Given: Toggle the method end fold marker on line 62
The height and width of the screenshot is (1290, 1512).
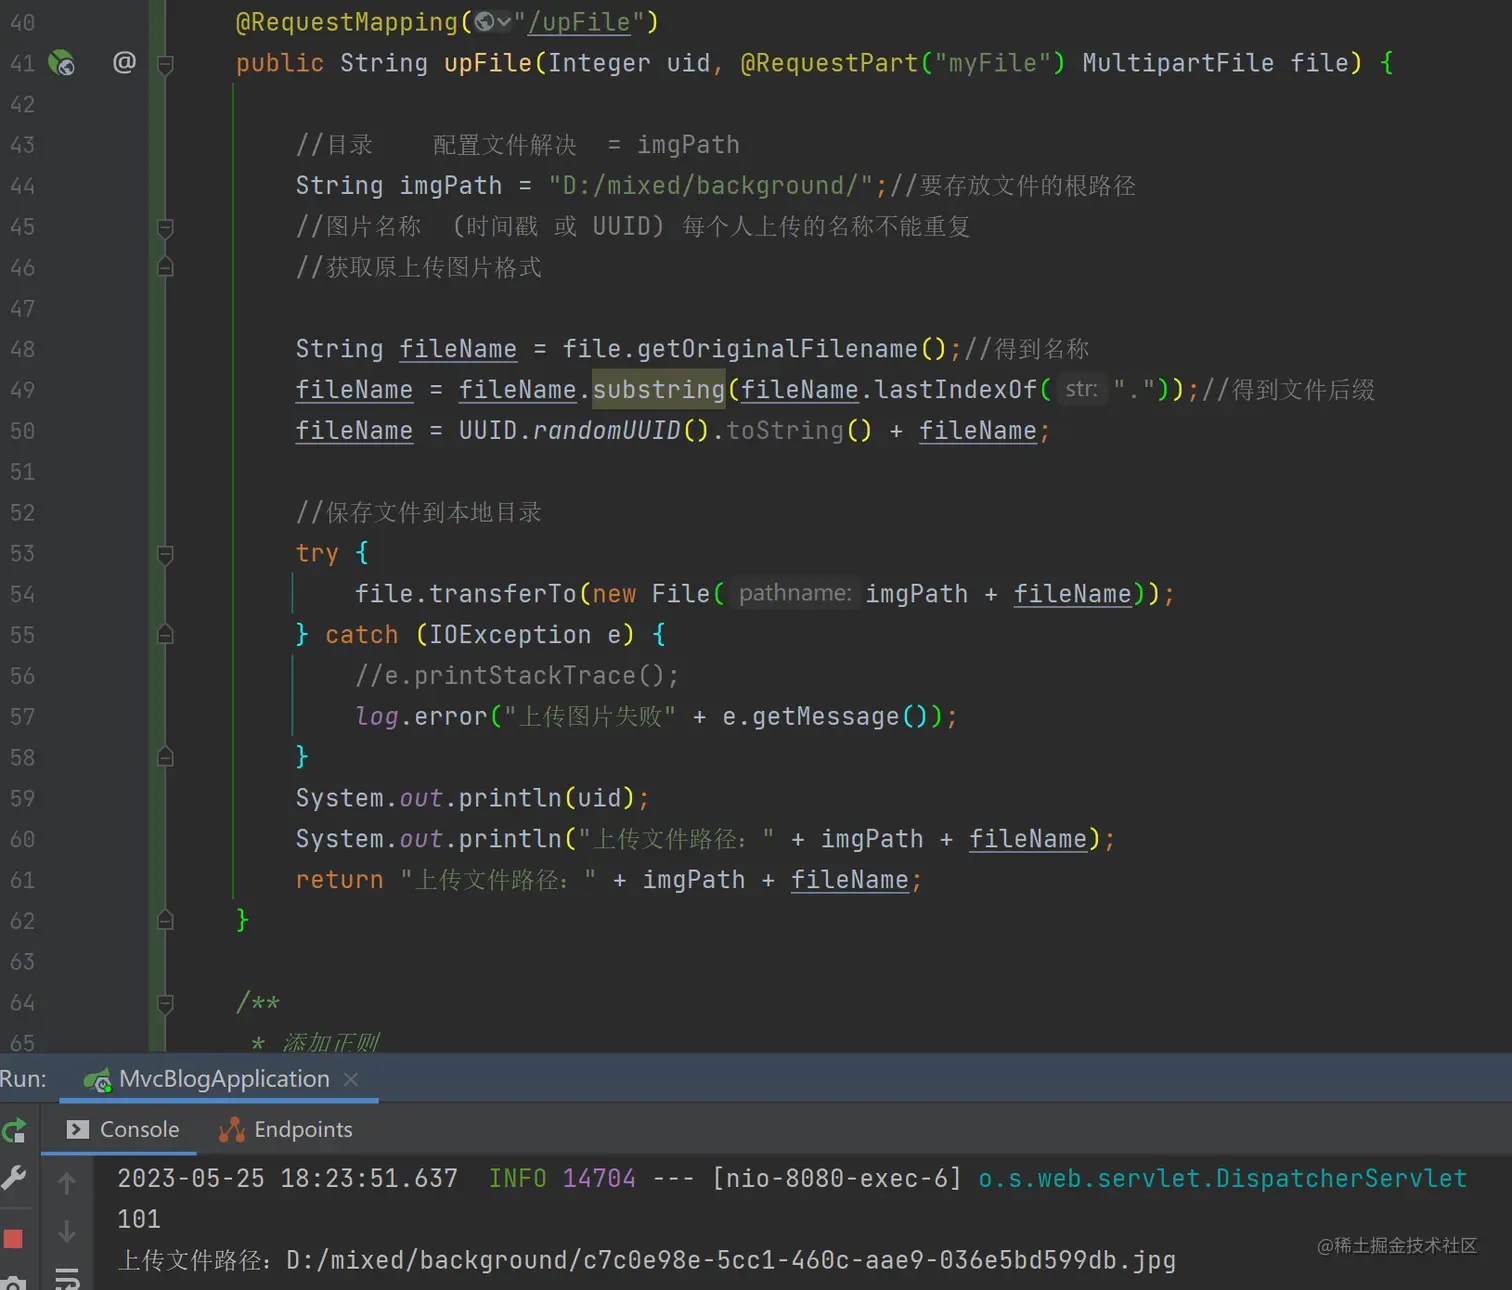Looking at the screenshot, I should tap(166, 920).
